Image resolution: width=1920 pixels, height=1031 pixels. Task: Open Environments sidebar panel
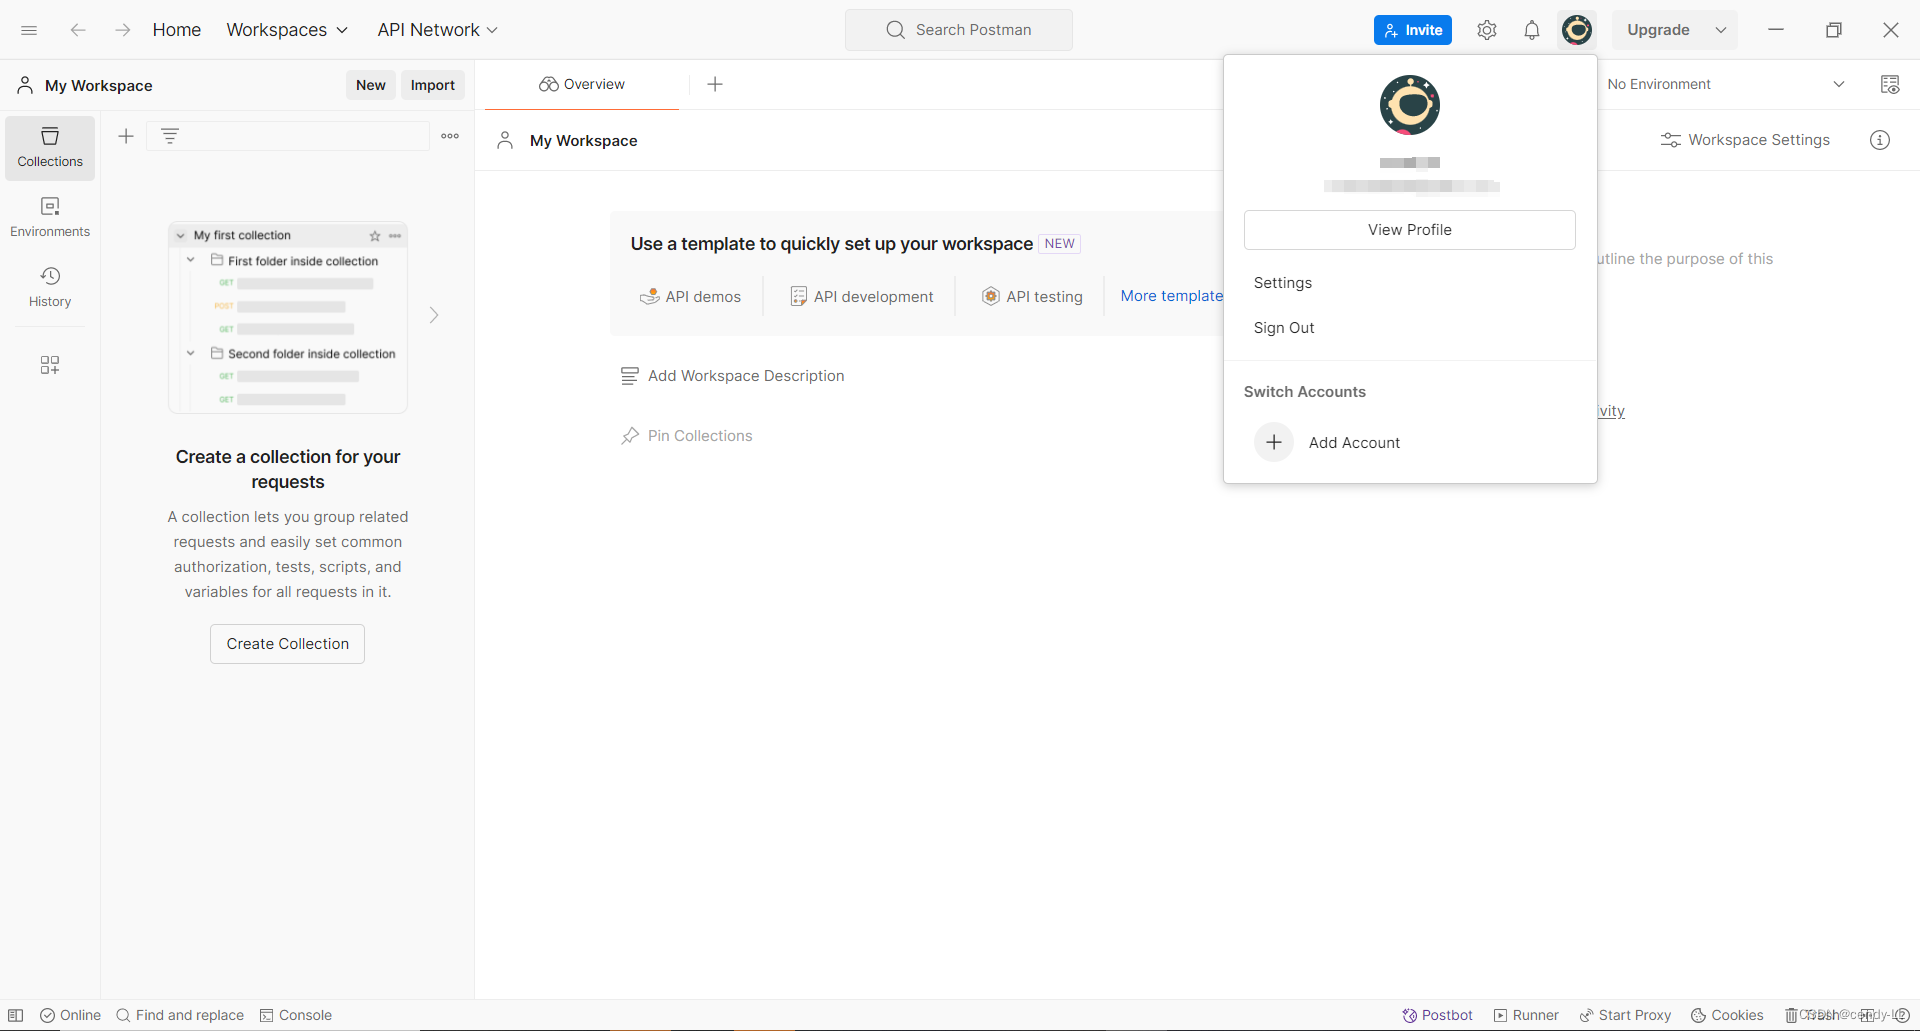pyautogui.click(x=50, y=218)
